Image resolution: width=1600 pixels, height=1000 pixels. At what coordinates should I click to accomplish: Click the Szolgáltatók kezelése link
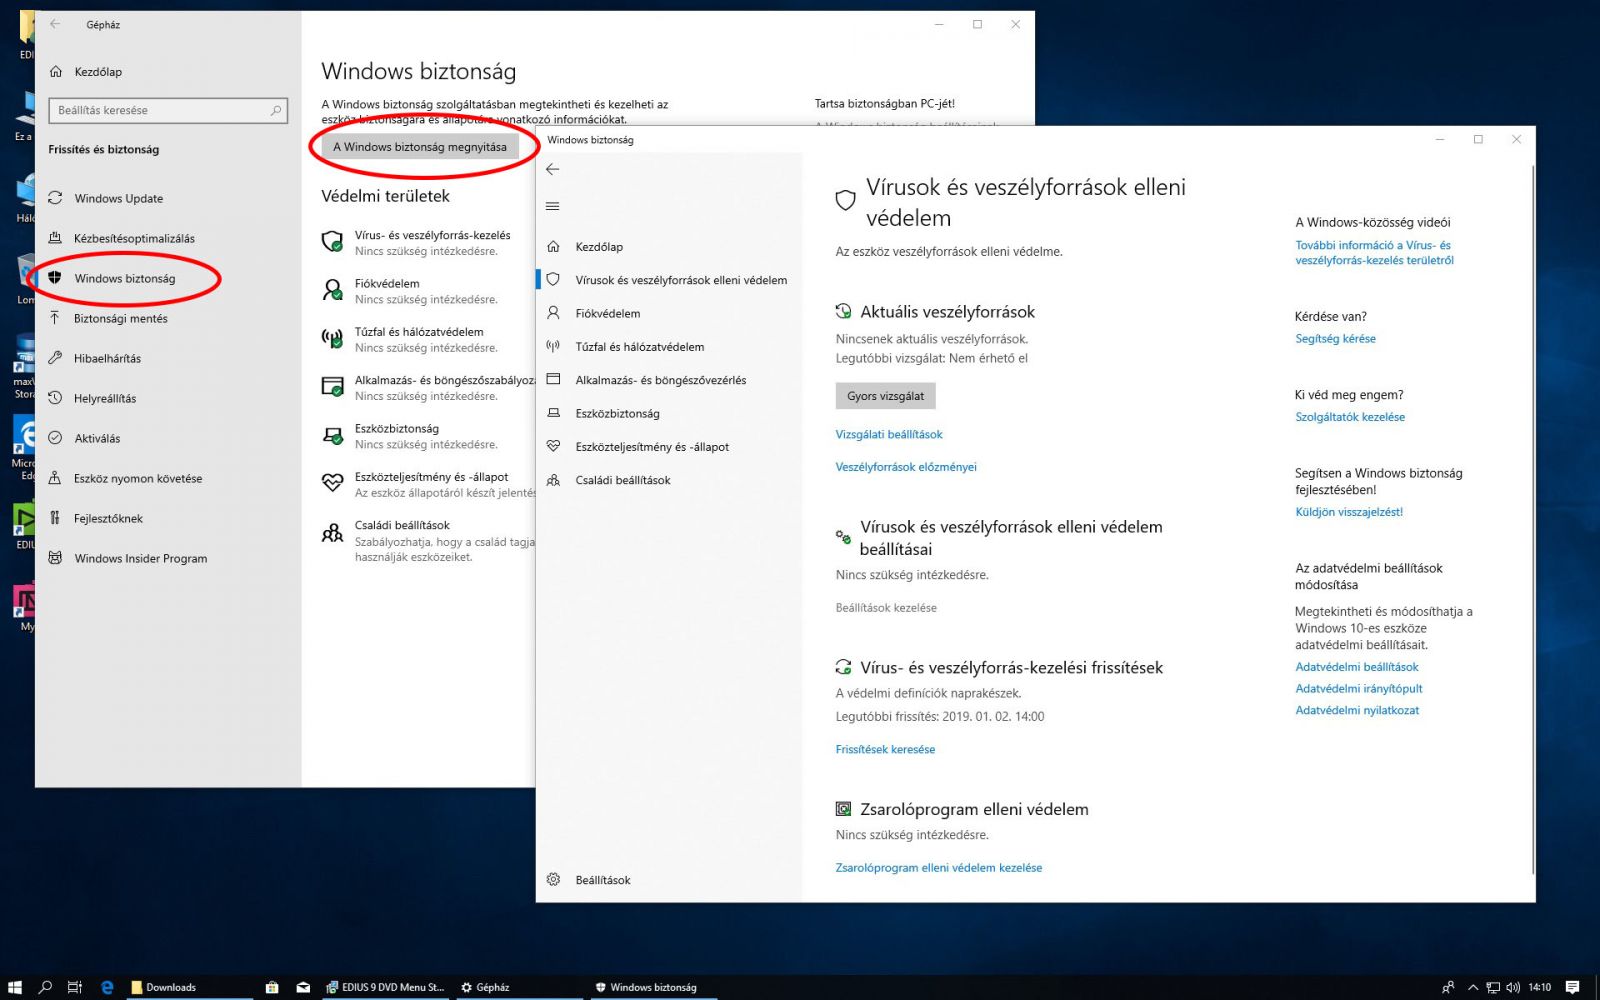point(1350,417)
